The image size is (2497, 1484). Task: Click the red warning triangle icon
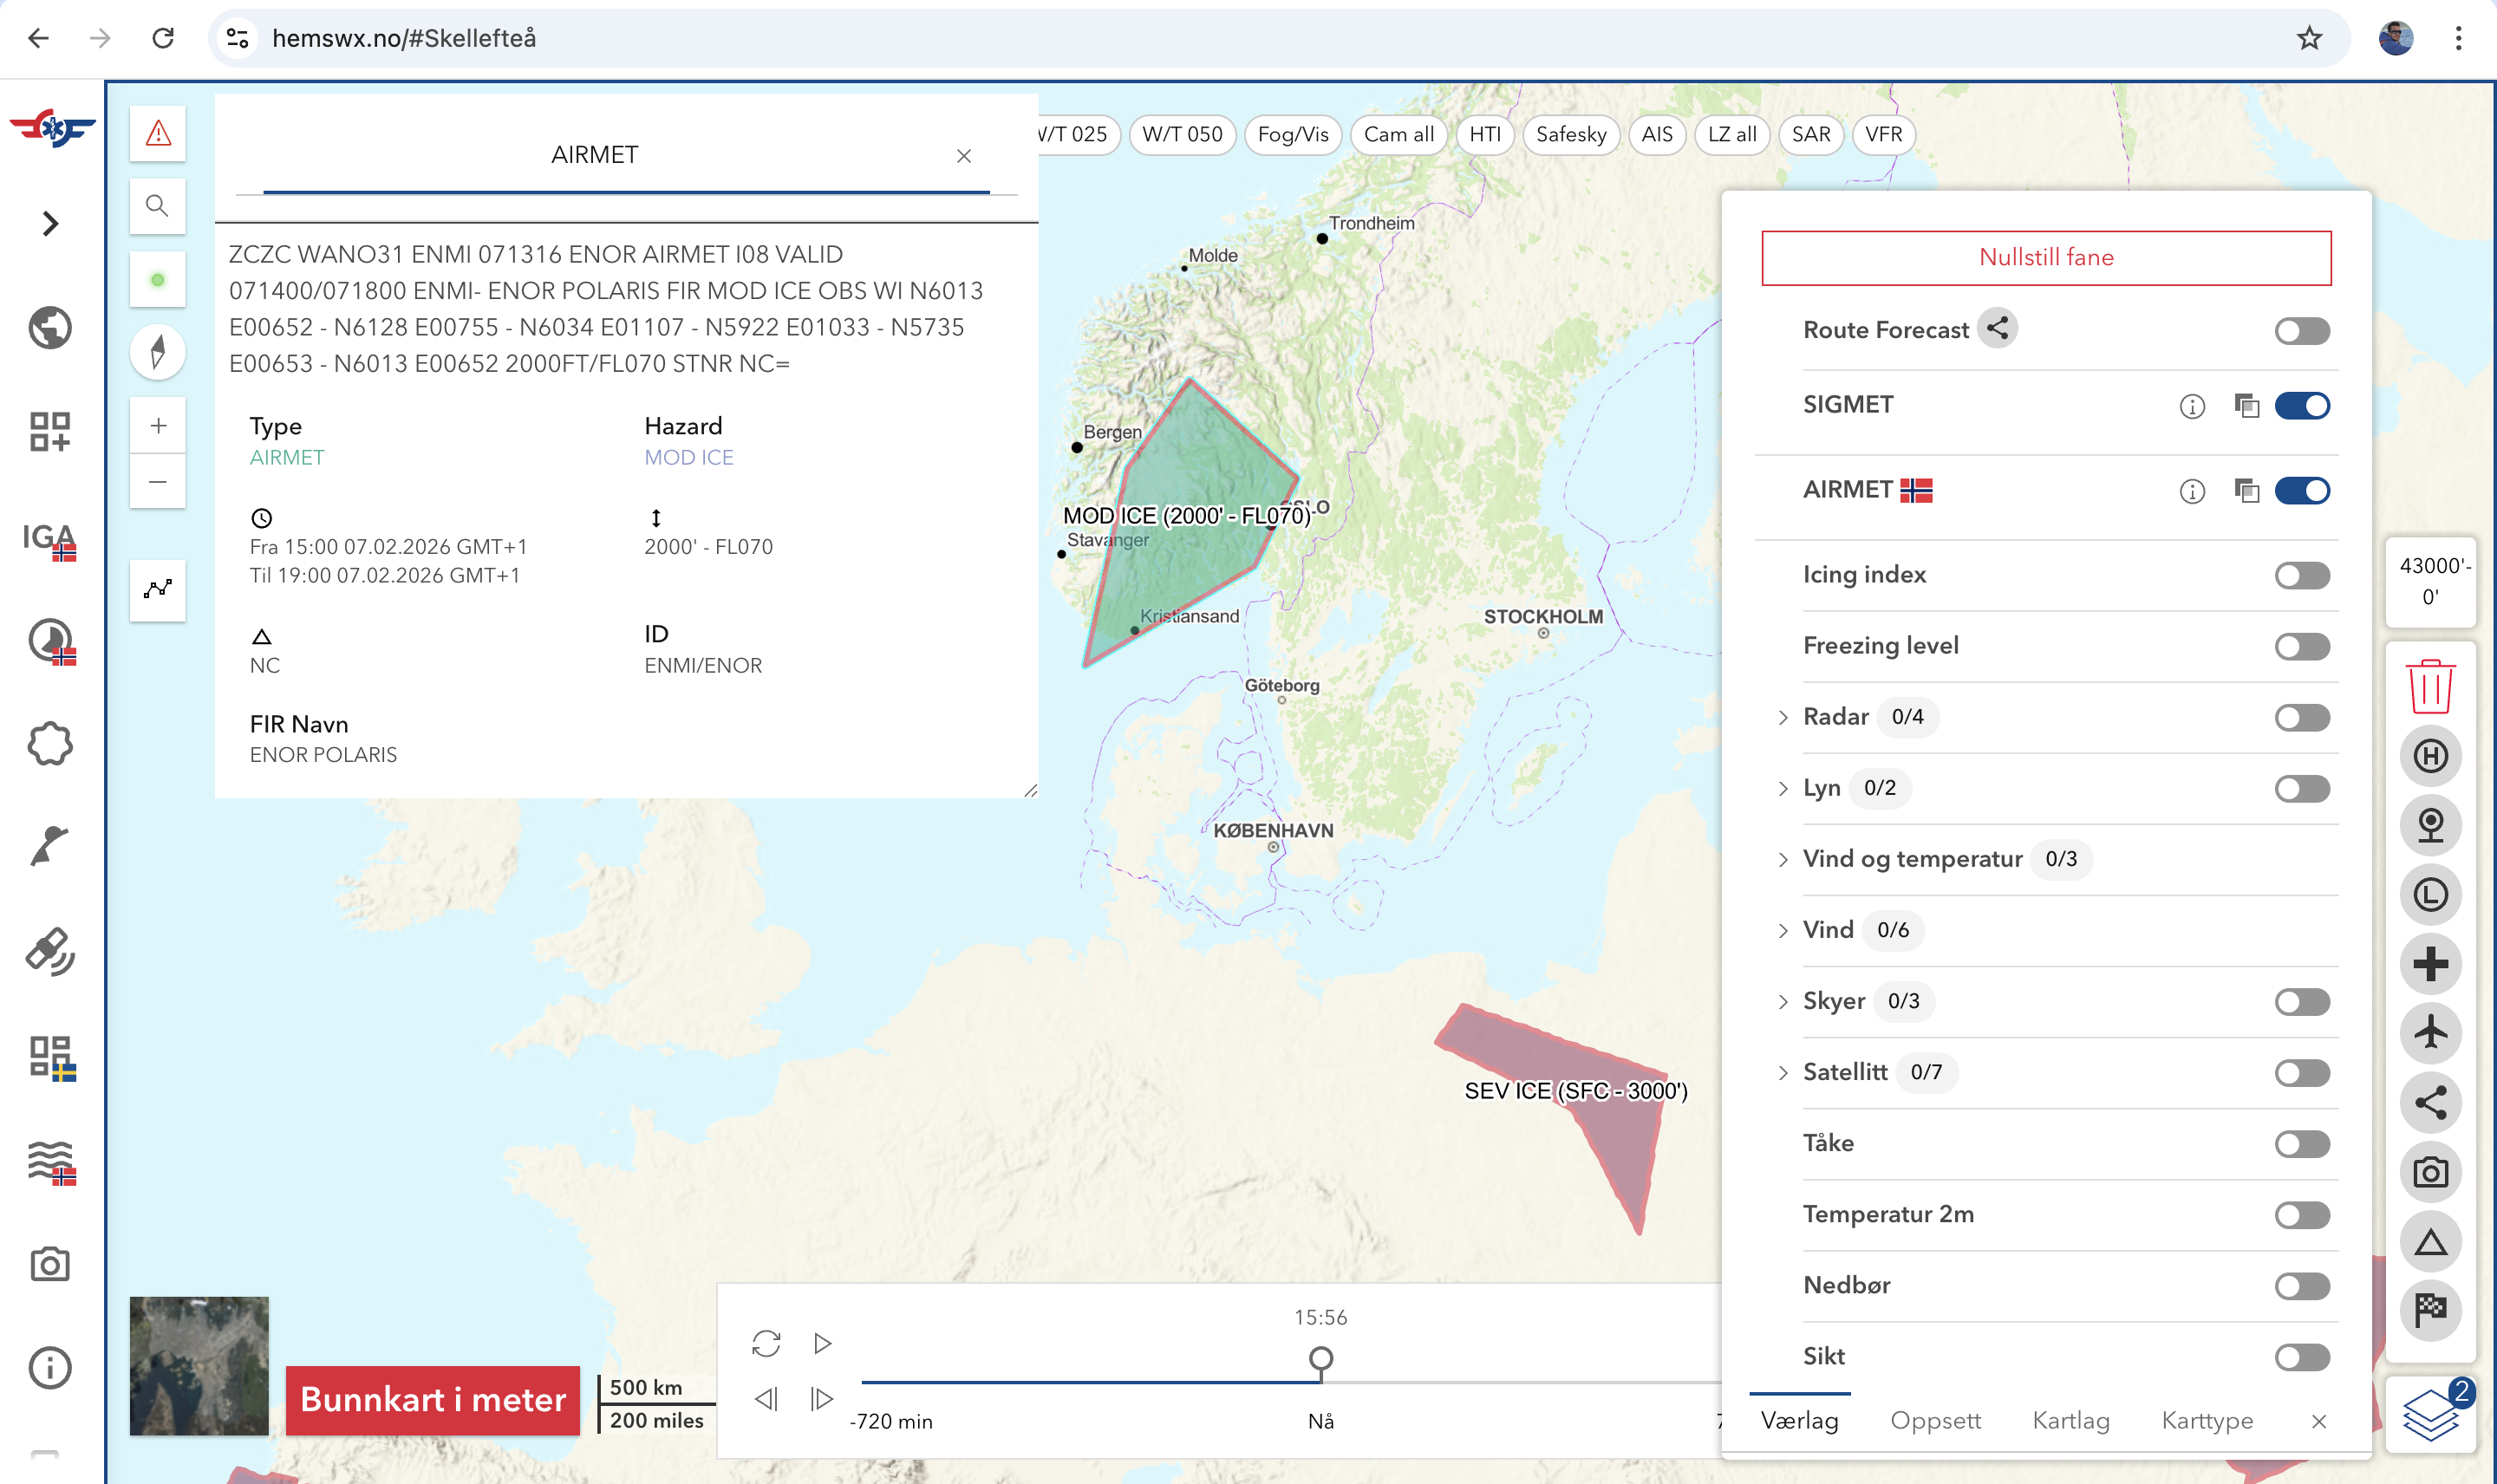(x=158, y=133)
